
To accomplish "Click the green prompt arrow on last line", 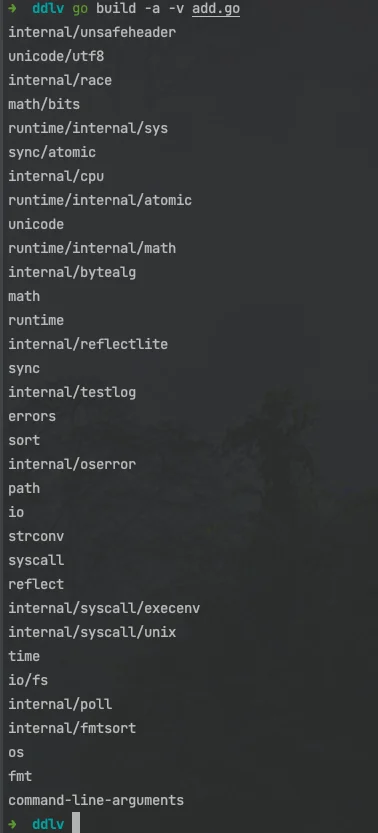I will pos(12,824).
